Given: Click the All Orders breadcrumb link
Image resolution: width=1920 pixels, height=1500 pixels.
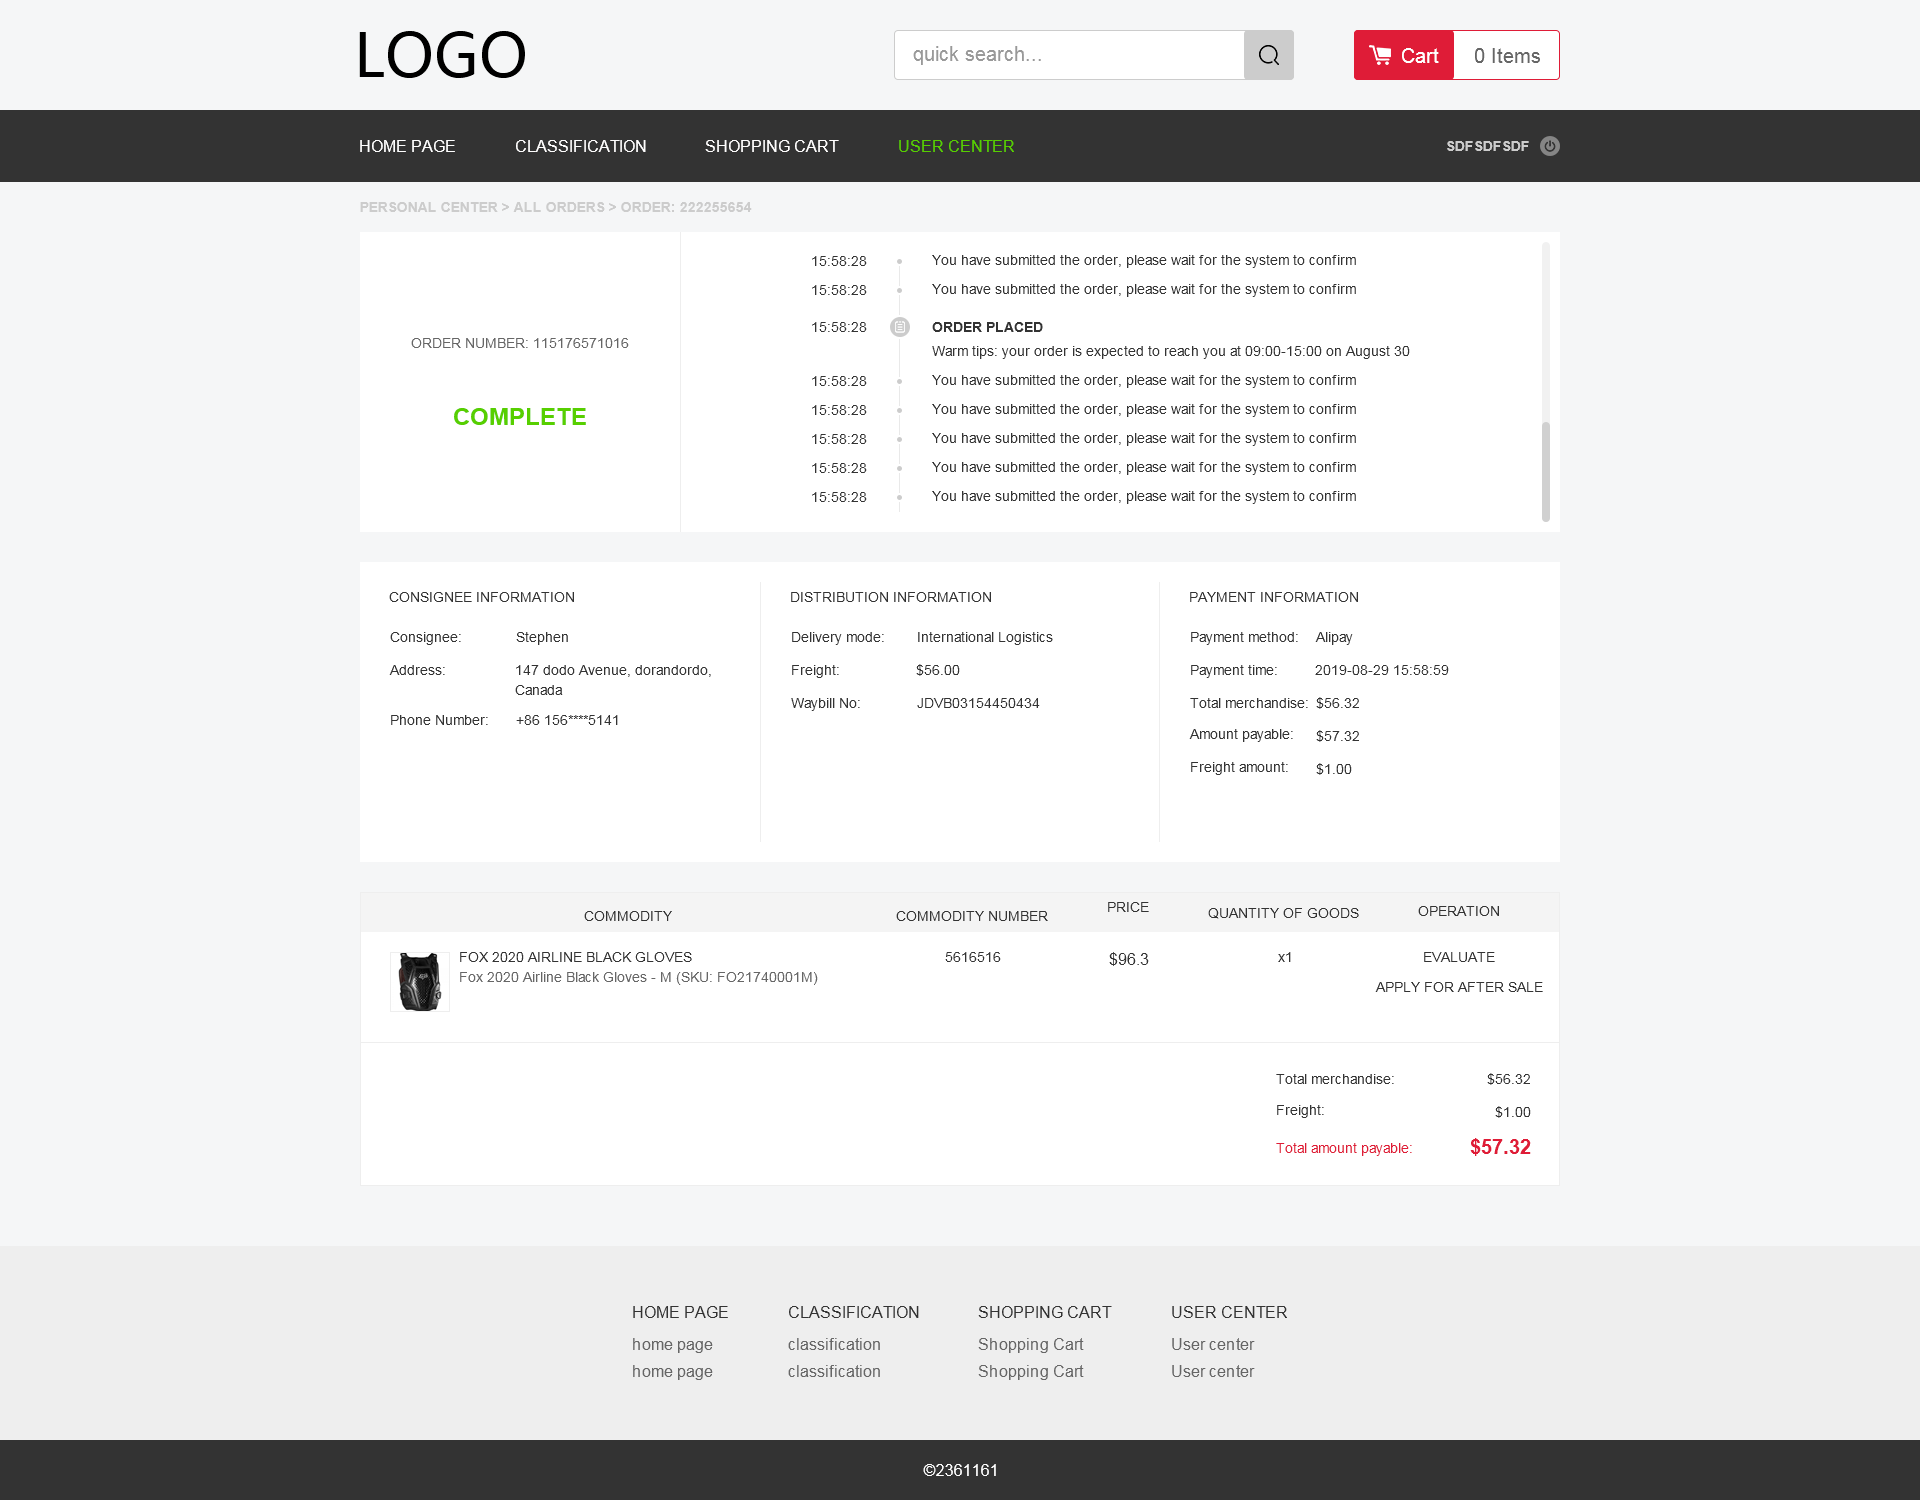Looking at the screenshot, I should point(558,207).
